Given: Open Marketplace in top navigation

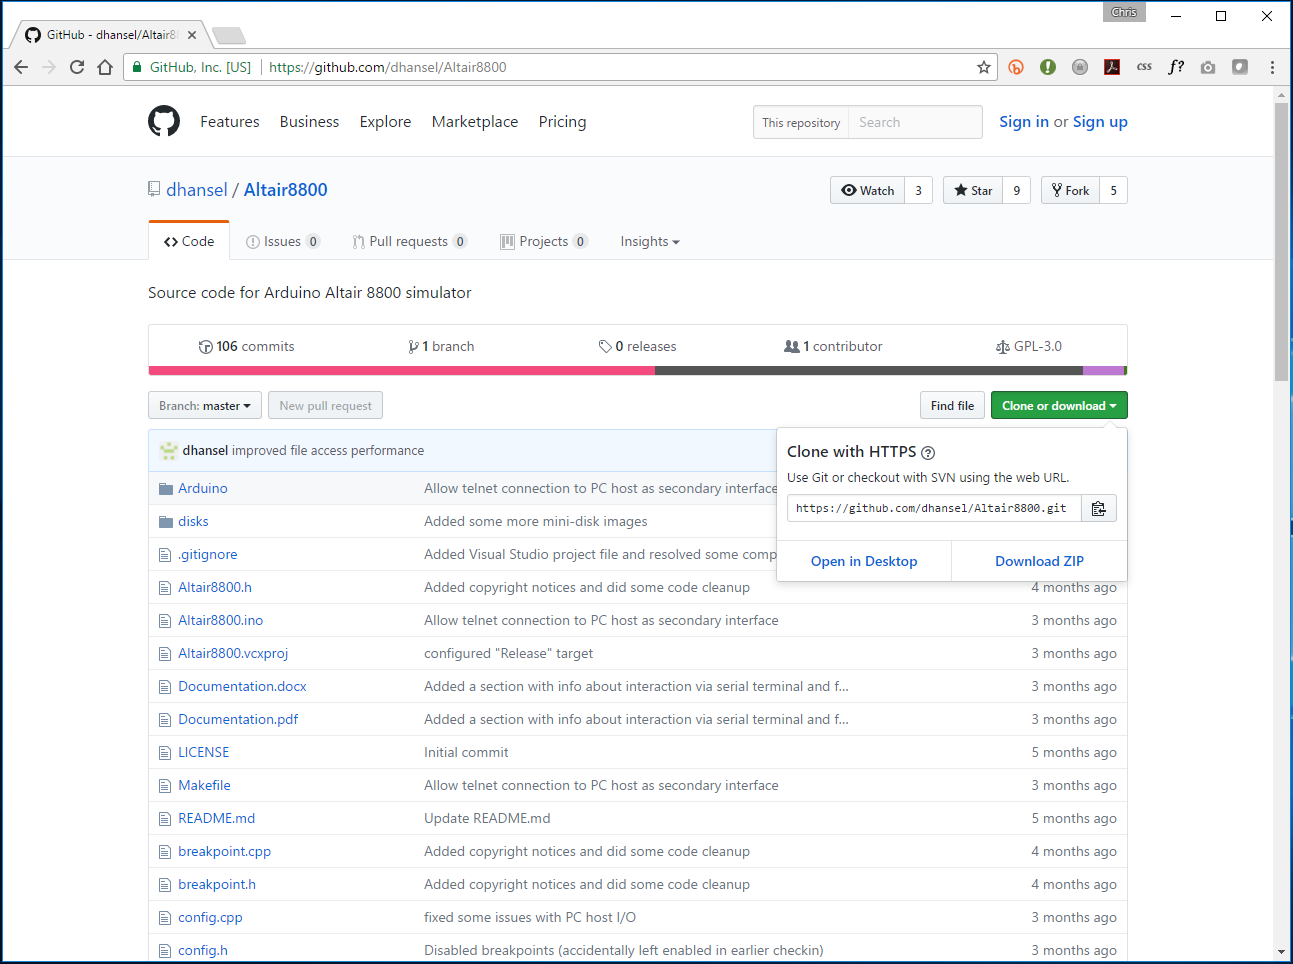Looking at the screenshot, I should [x=475, y=121].
